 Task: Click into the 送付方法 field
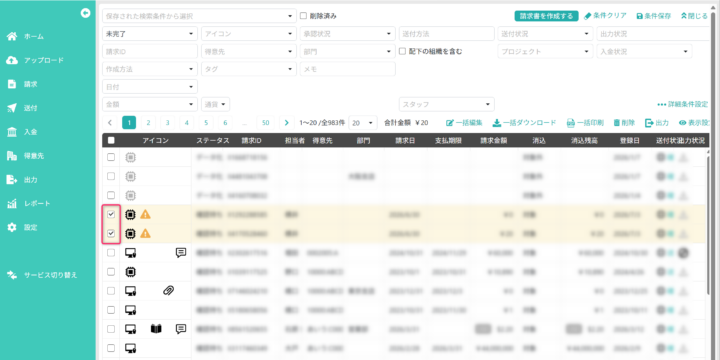[x=447, y=34]
